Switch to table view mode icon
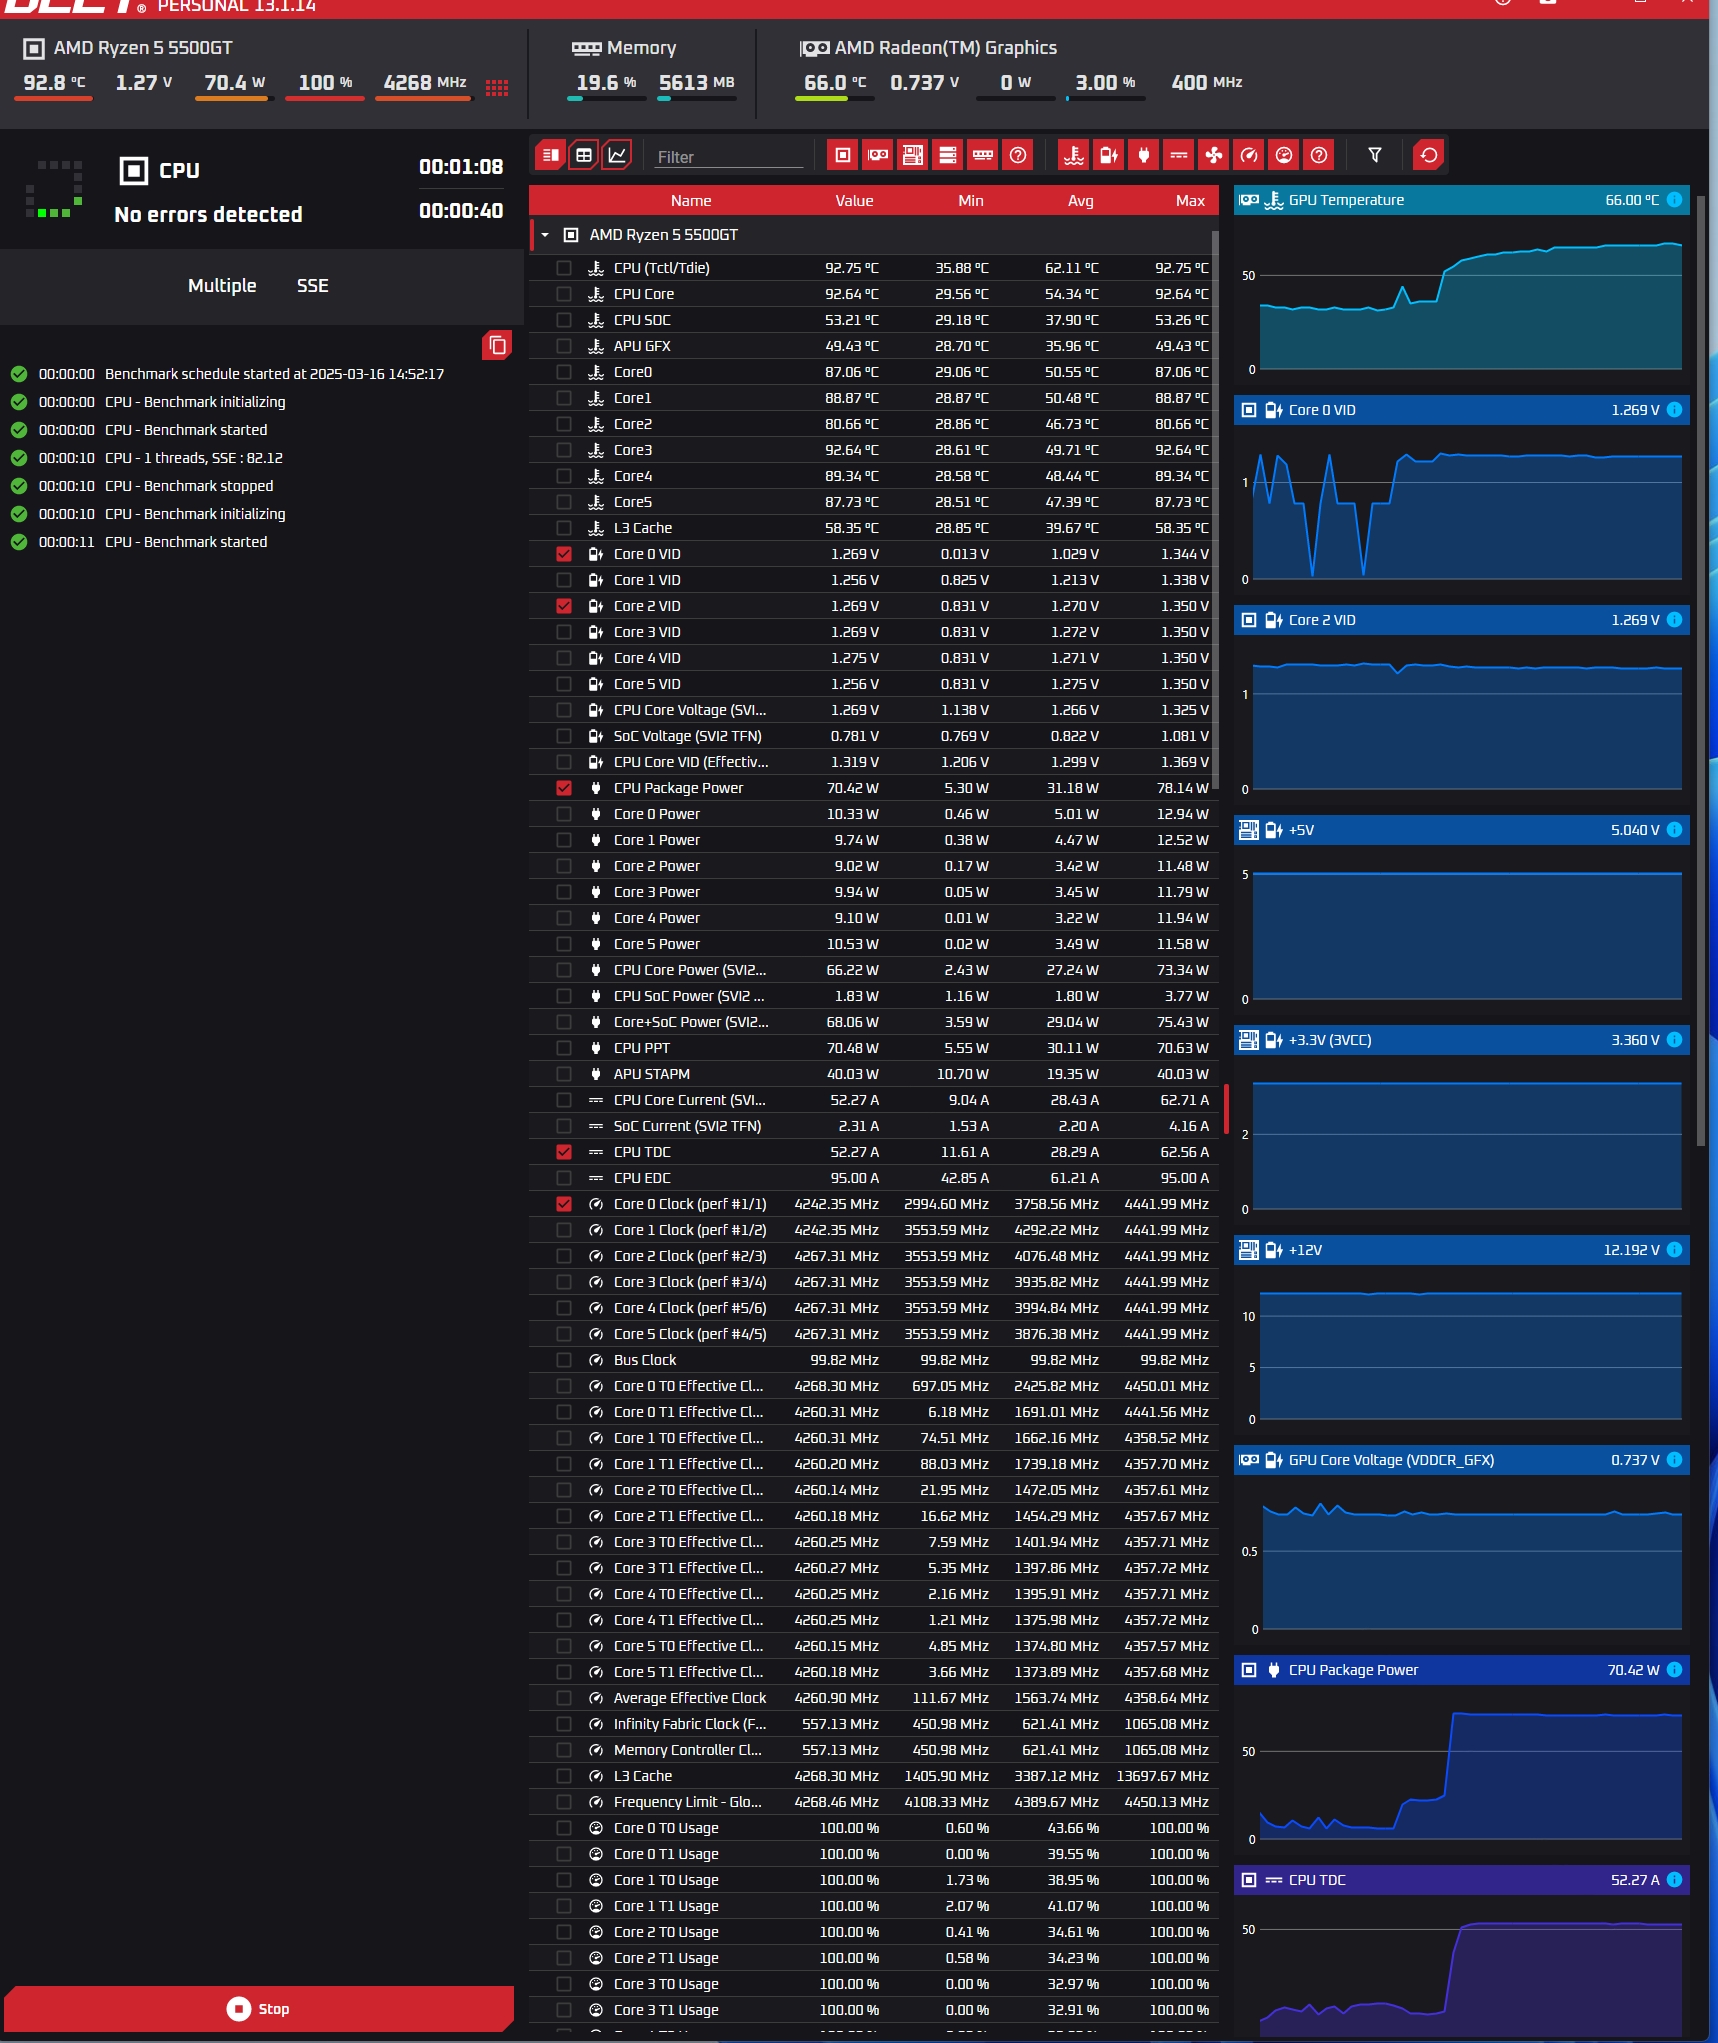This screenshot has height=2043, width=1718. pos(584,155)
